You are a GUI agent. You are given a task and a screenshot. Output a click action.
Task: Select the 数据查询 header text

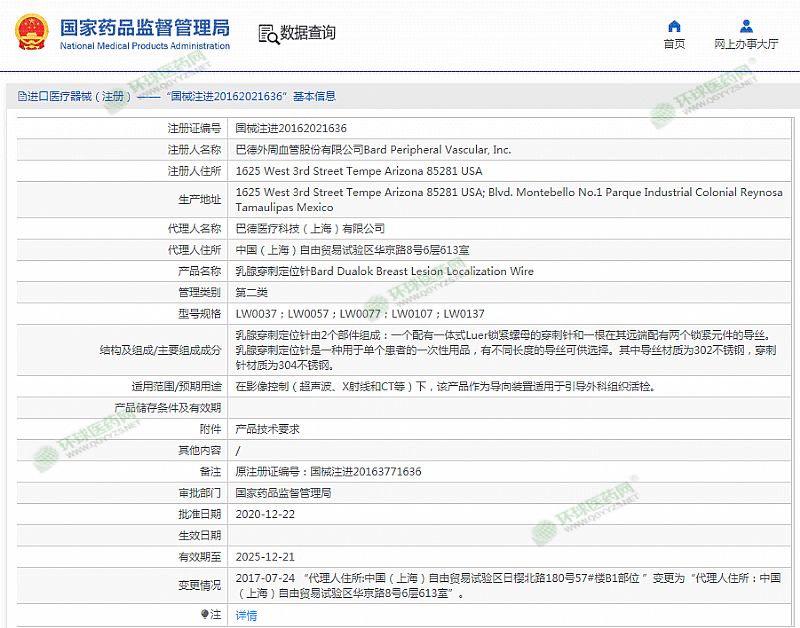point(308,33)
